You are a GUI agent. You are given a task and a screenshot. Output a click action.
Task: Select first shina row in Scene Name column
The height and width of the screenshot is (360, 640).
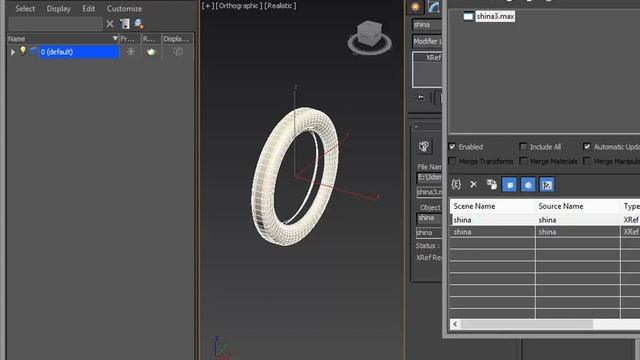pos(493,220)
